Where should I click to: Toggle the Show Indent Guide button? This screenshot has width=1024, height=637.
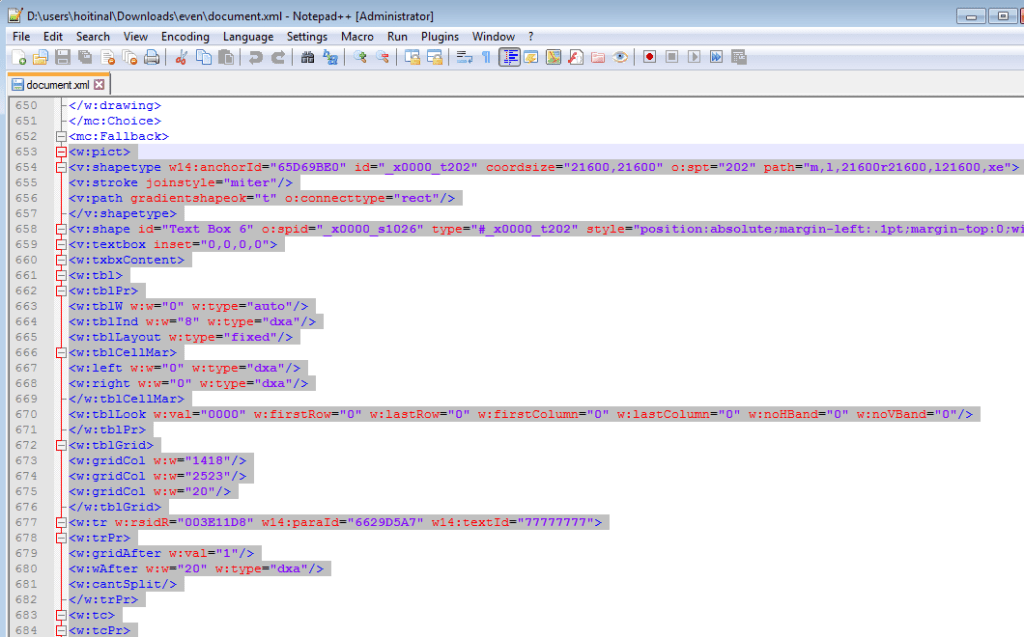click(509, 58)
